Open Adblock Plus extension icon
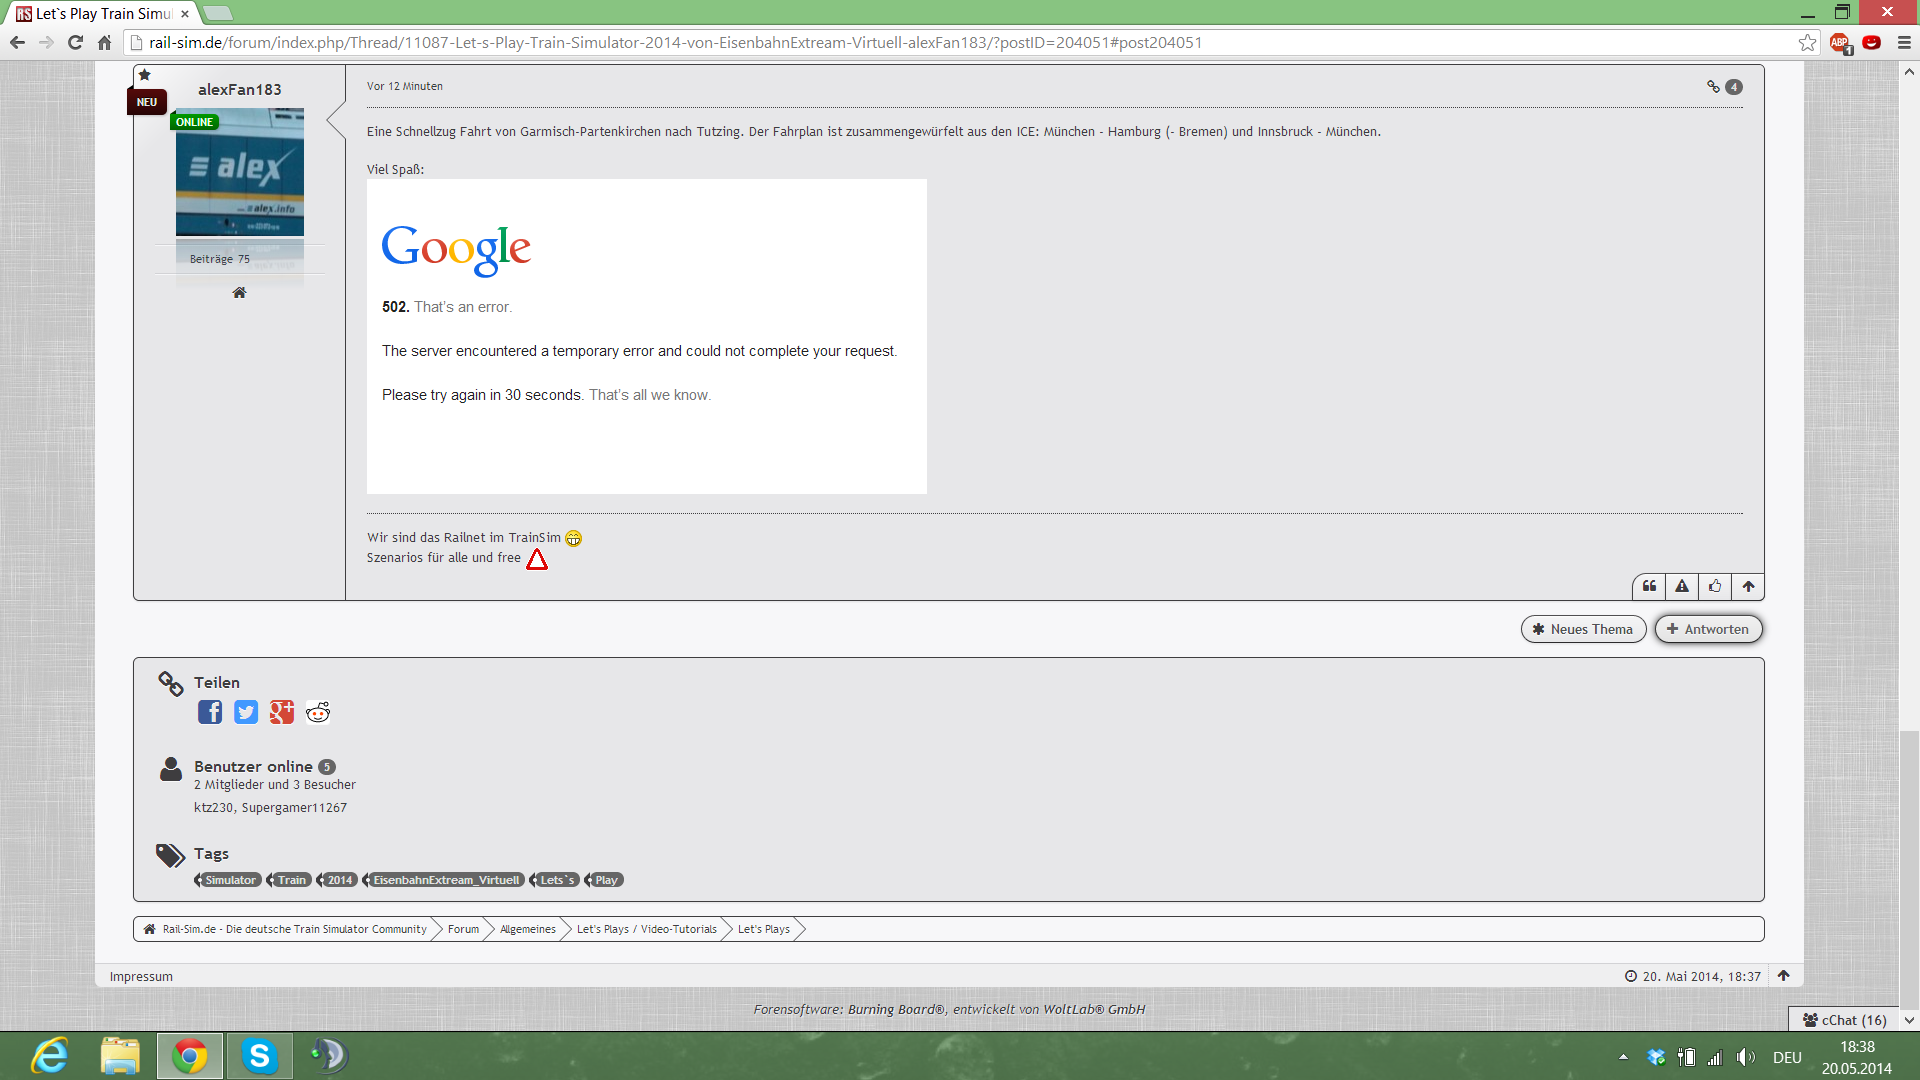 (1839, 42)
